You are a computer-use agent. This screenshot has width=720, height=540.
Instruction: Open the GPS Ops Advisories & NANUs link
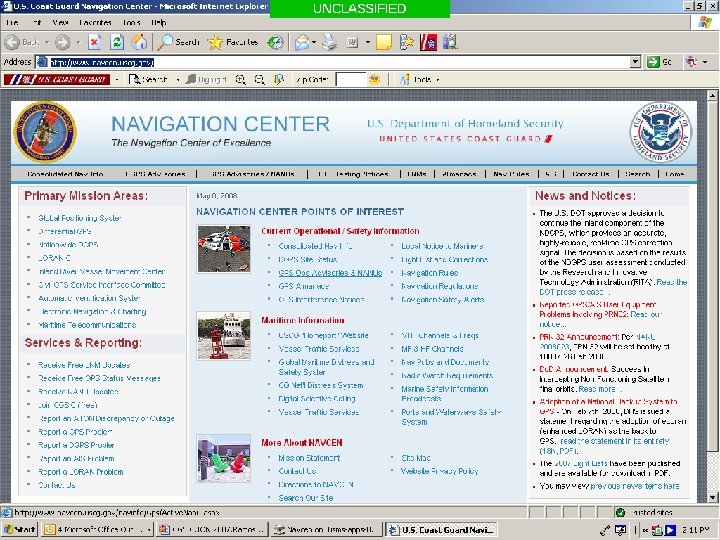pyautogui.click(x=330, y=273)
